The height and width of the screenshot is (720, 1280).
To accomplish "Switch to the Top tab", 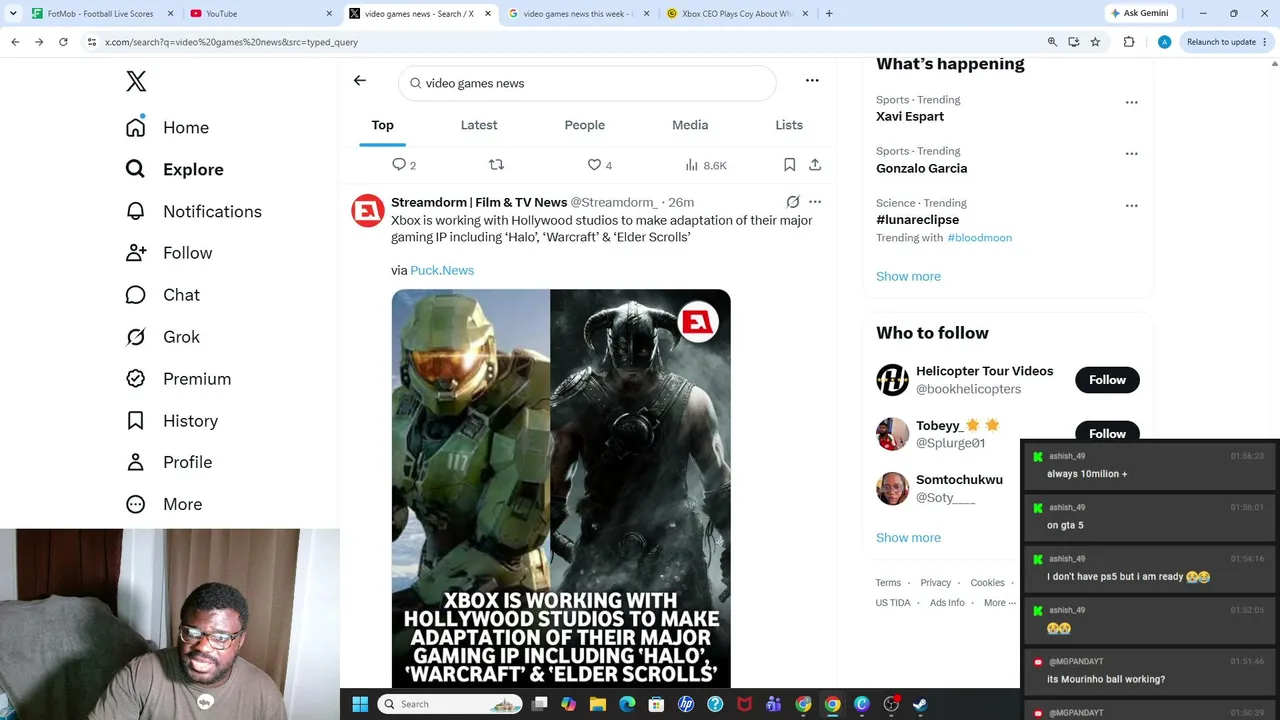I will coord(383,125).
